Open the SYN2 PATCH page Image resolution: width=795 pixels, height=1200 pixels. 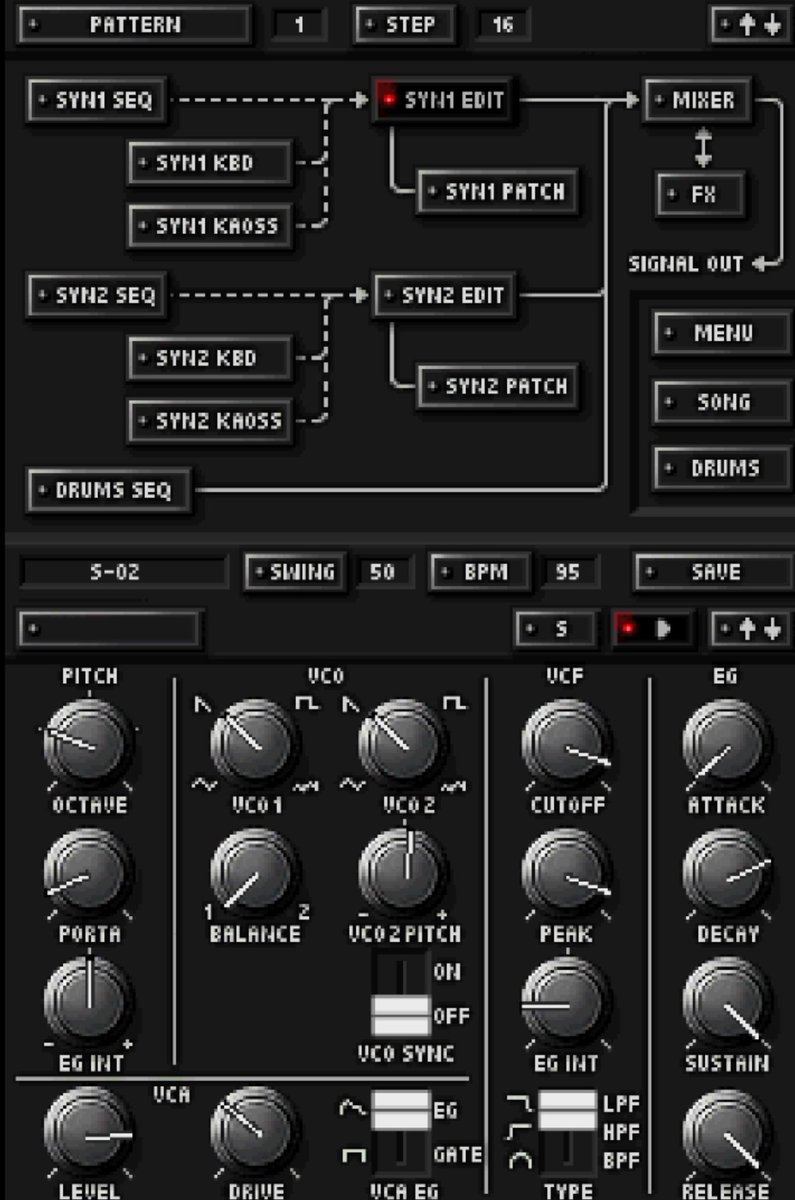tap(497, 386)
